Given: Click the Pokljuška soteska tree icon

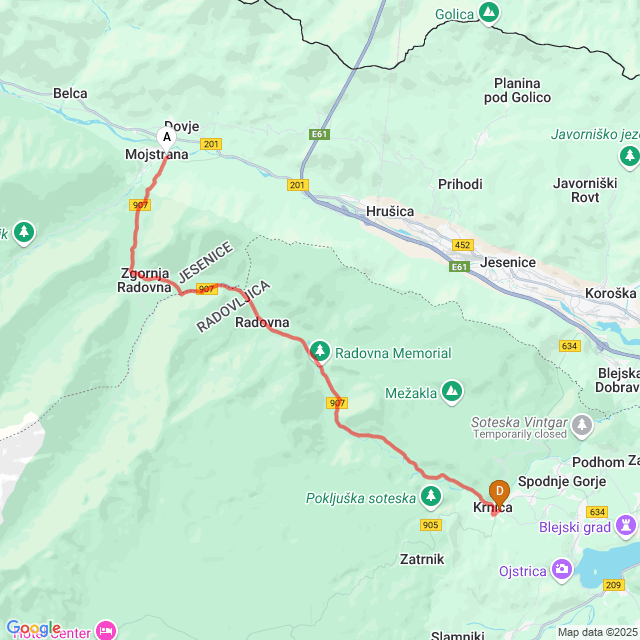Looking at the screenshot, I should coord(431,497).
